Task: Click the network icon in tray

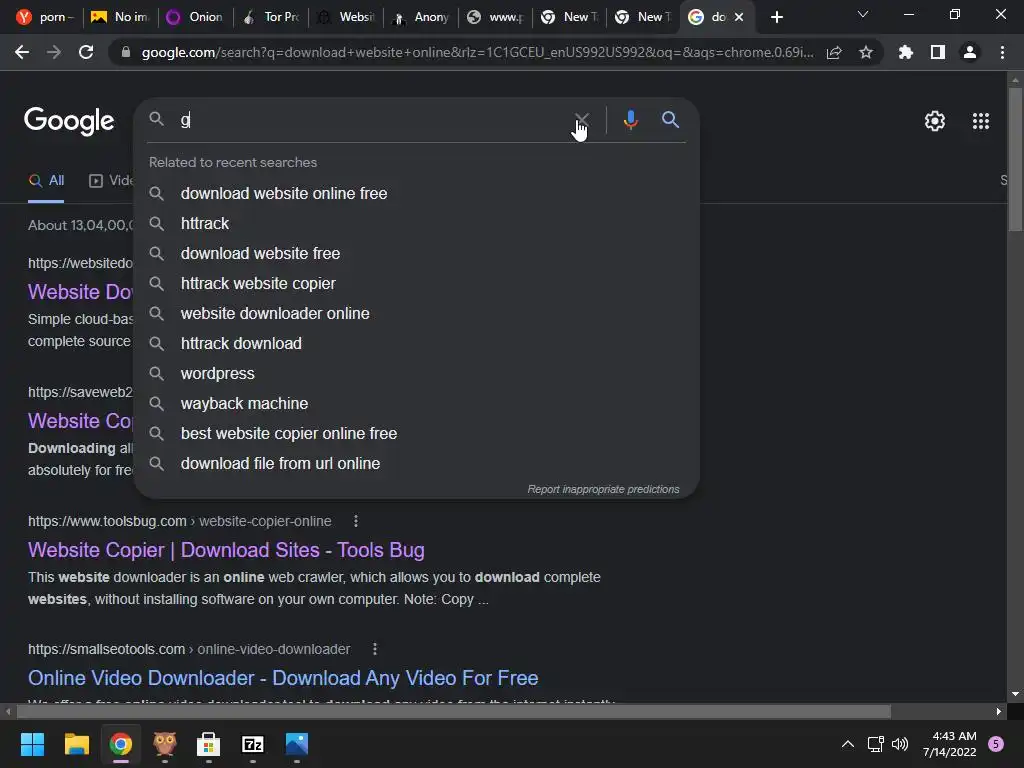Action: coord(875,744)
